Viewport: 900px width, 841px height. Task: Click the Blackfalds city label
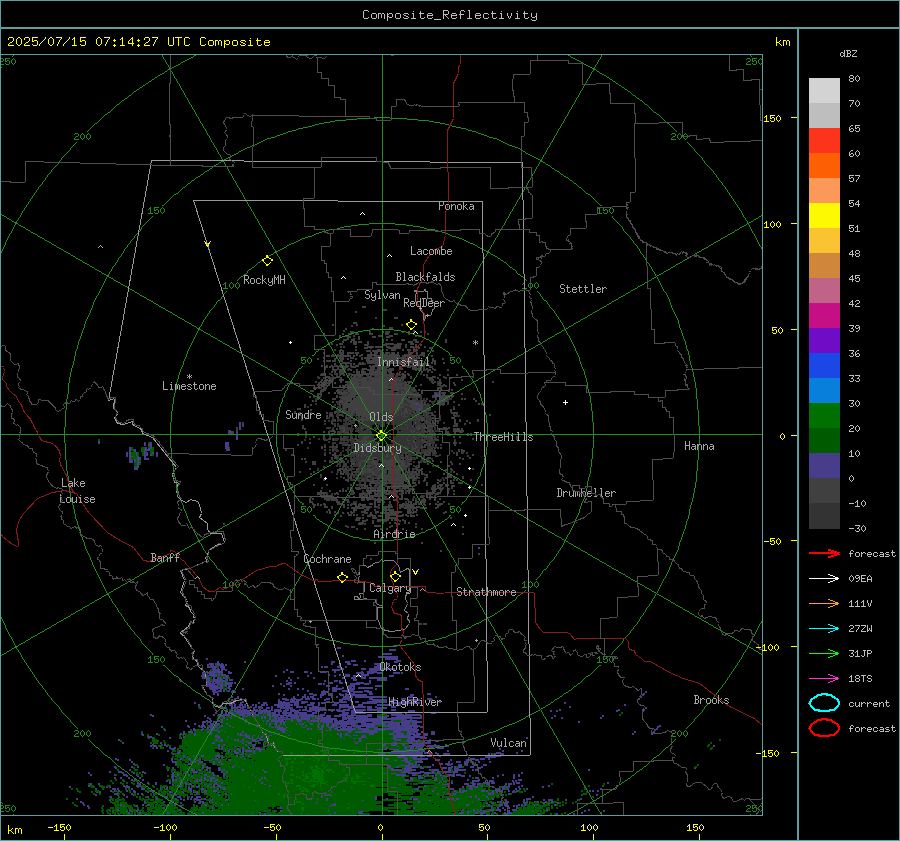[425, 277]
